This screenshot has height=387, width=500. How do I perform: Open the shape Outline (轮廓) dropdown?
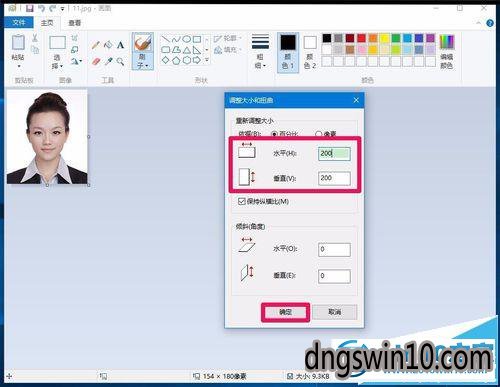click(228, 39)
